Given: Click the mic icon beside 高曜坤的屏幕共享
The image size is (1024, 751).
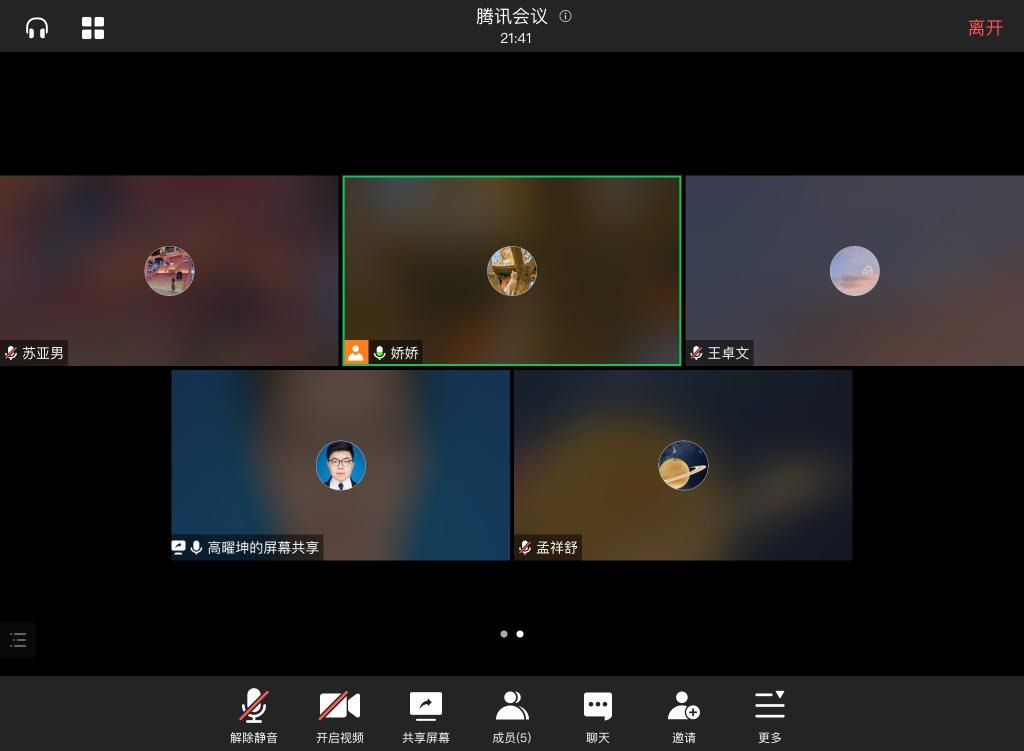Looking at the screenshot, I should point(196,547).
